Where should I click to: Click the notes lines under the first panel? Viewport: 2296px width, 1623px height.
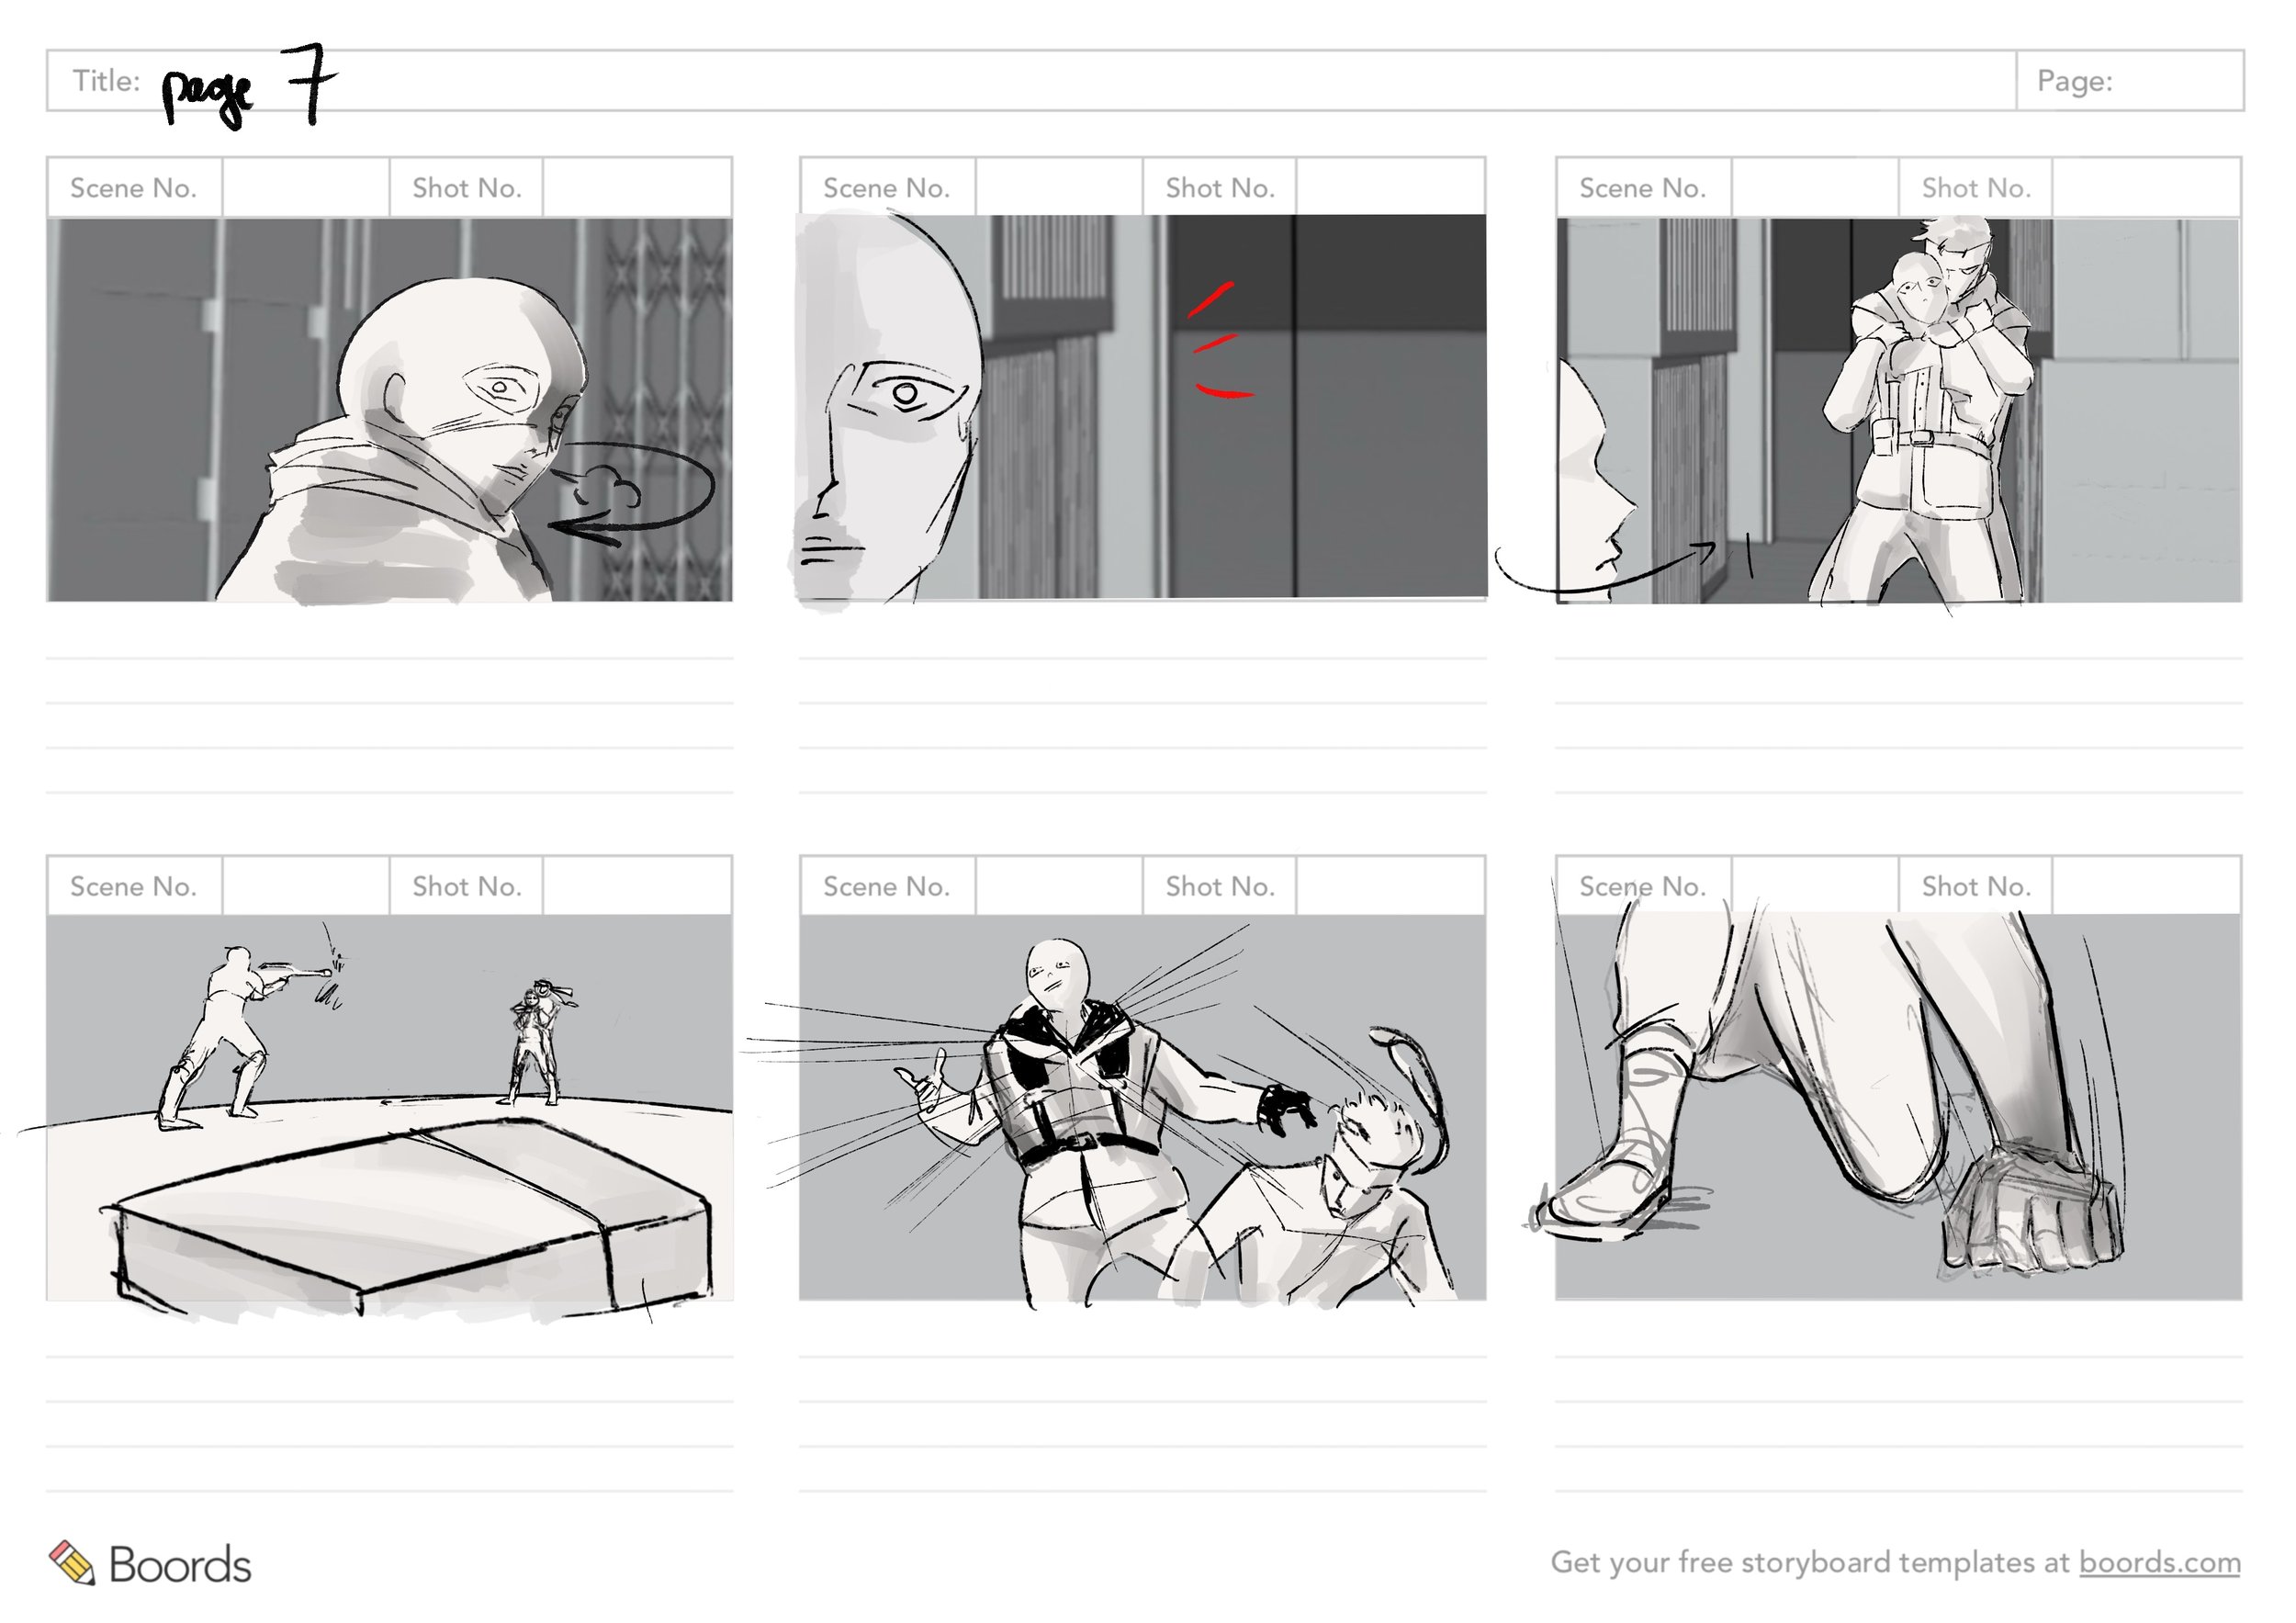click(389, 725)
